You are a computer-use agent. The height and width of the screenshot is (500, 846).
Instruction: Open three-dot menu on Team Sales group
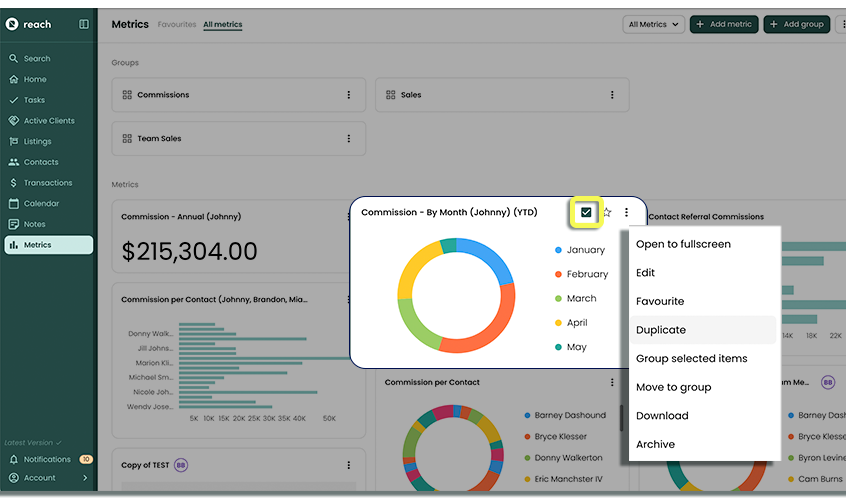pos(348,139)
